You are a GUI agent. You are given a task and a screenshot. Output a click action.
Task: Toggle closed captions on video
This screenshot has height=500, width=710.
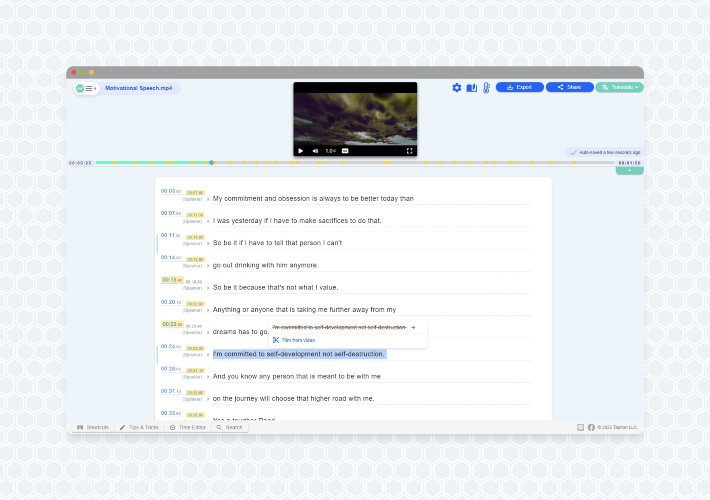tap(345, 151)
